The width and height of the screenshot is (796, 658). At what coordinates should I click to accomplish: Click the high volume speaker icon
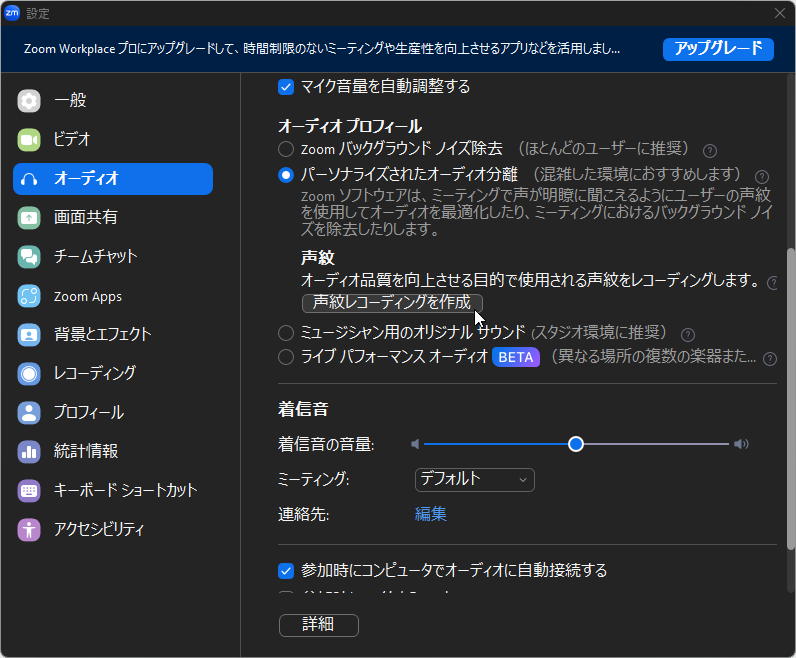741,444
